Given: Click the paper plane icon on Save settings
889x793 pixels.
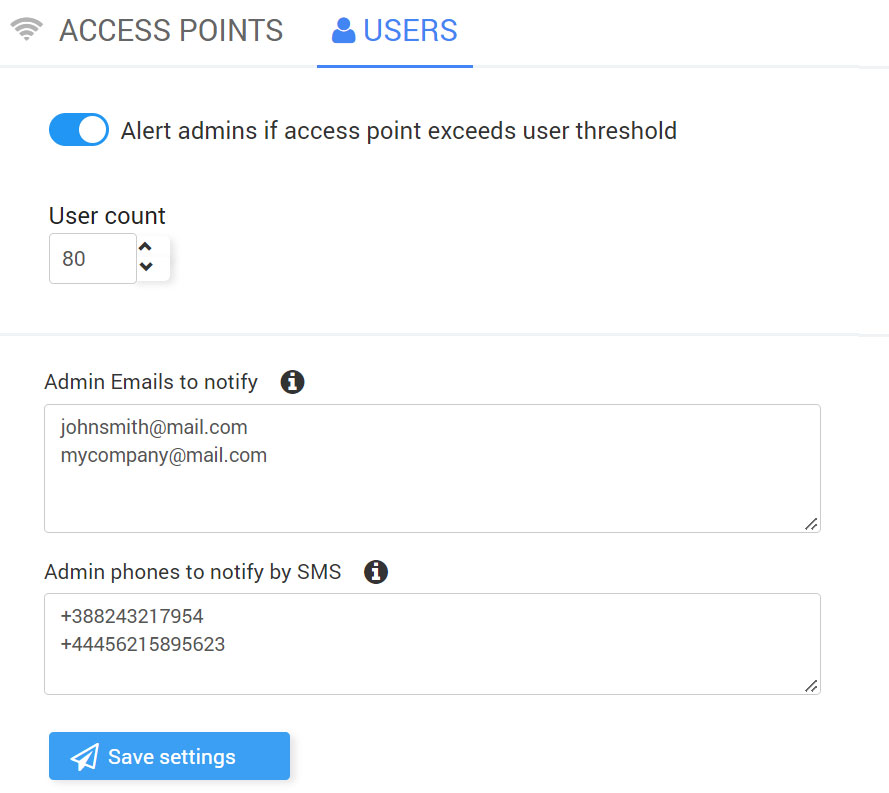Looking at the screenshot, I should click(x=85, y=757).
